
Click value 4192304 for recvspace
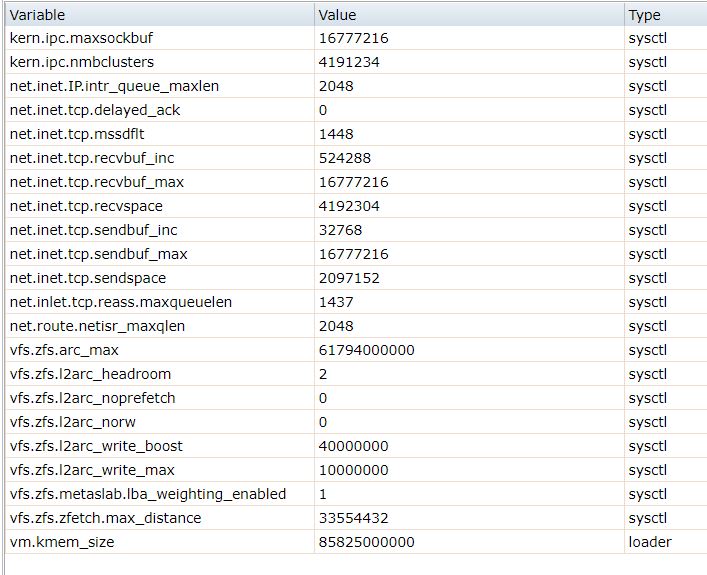coord(349,206)
